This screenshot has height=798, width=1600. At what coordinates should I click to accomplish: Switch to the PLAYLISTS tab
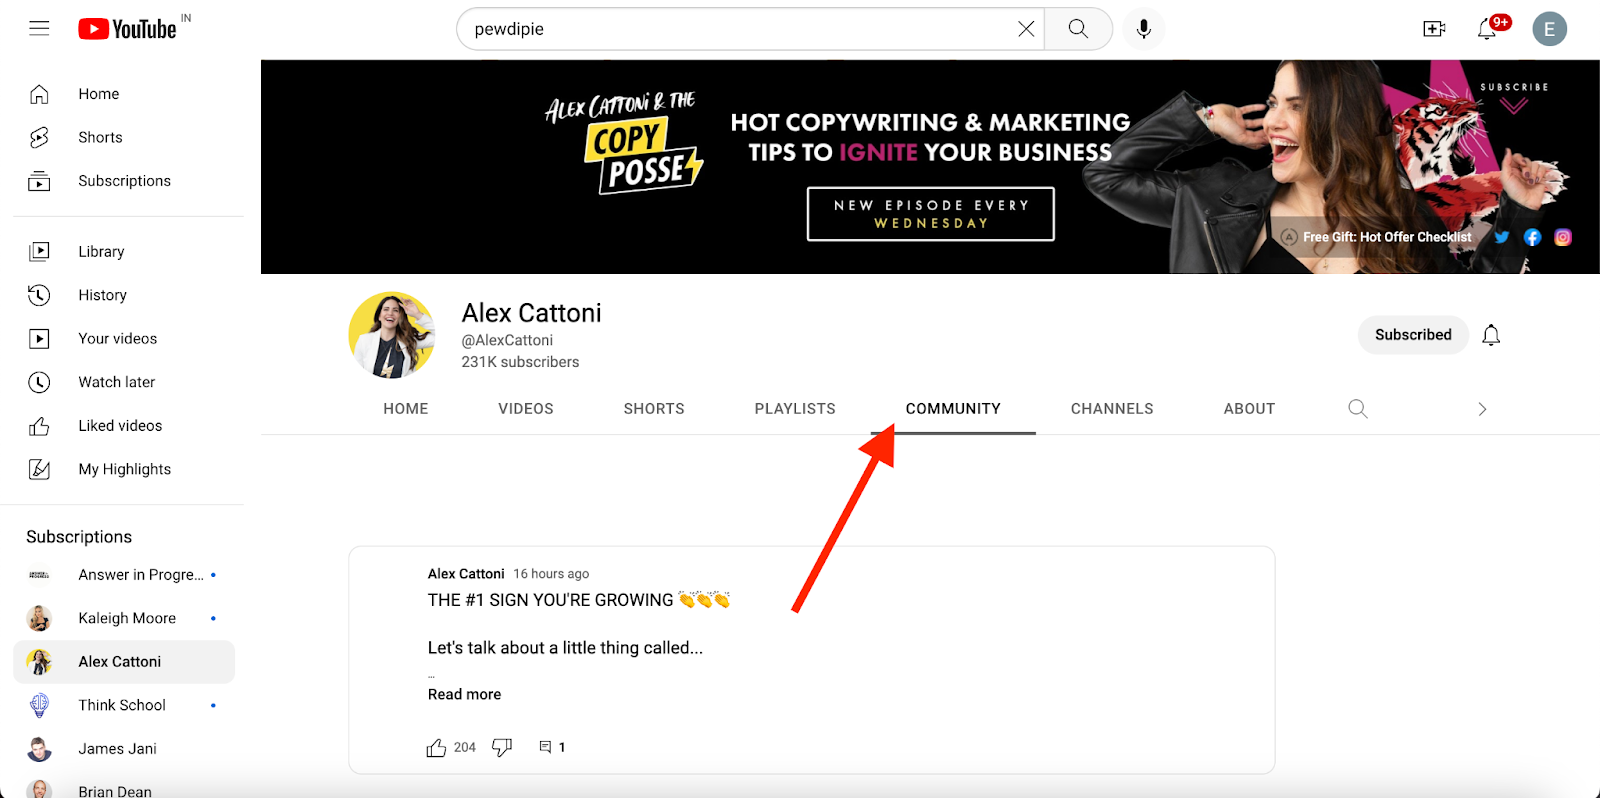(795, 409)
